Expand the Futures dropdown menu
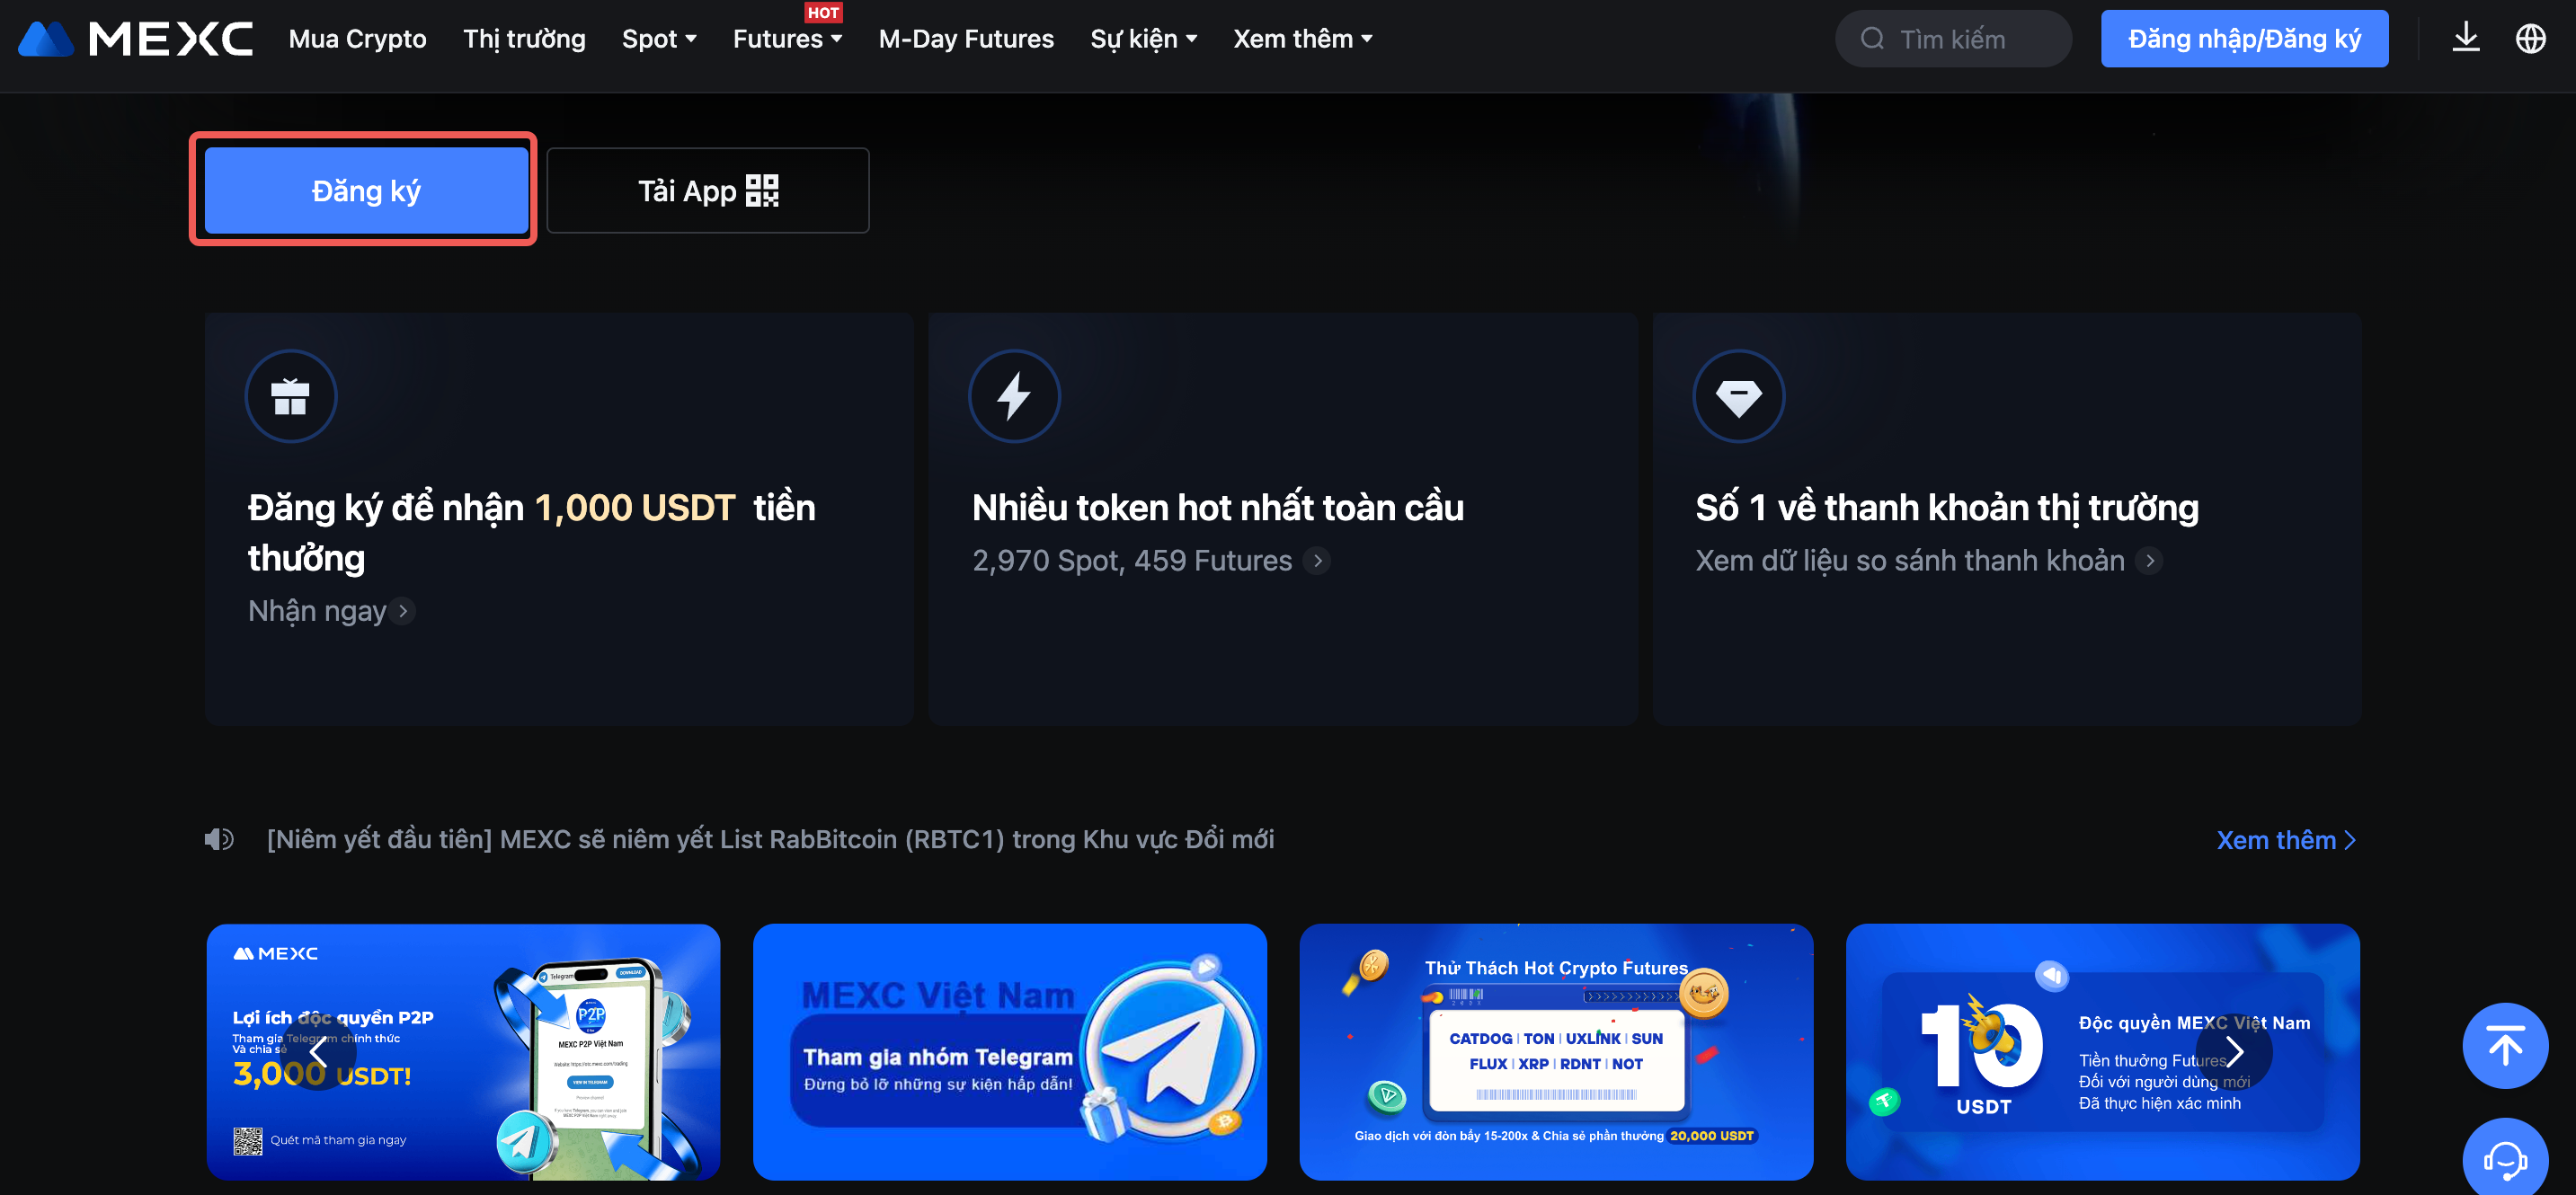The image size is (2576, 1195). click(x=787, y=39)
